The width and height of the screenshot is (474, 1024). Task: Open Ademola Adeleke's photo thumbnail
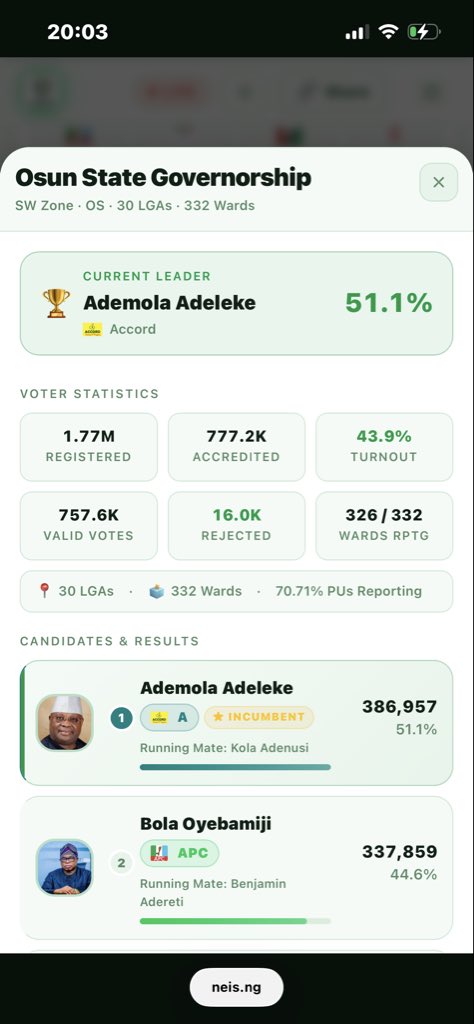tap(64, 722)
